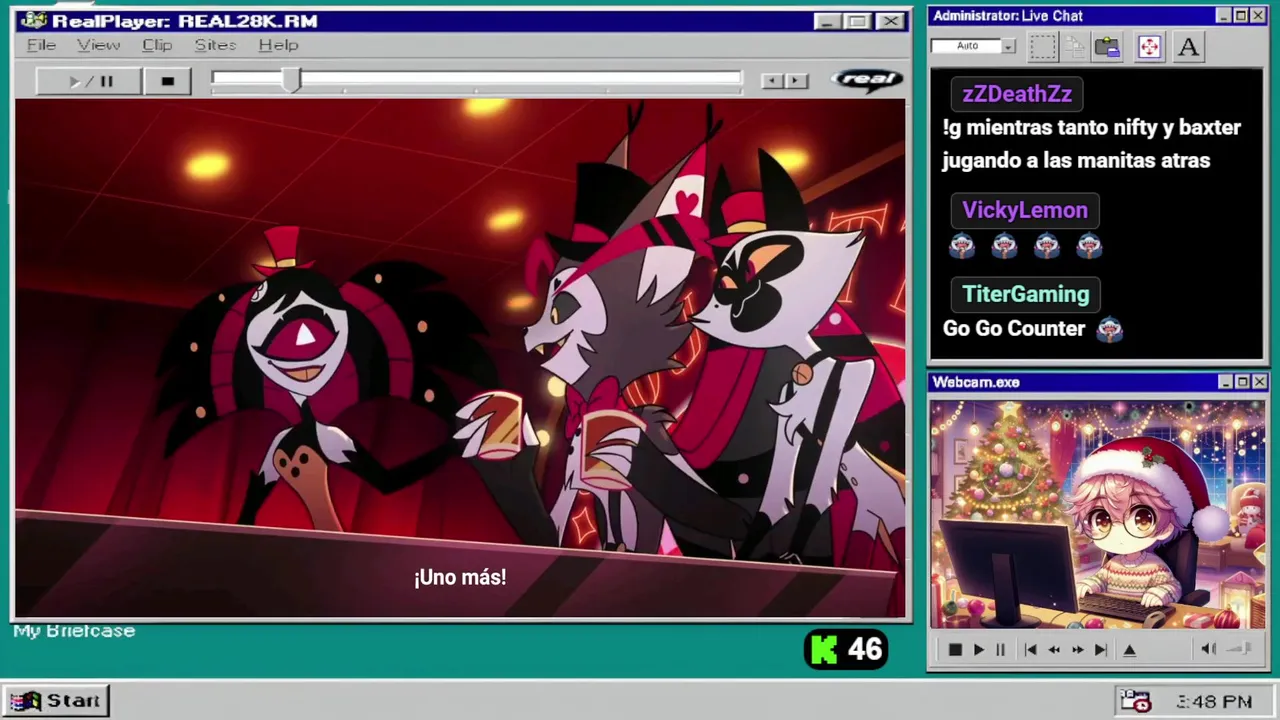Skip to next track in Webcam.exe
The width and height of the screenshot is (1280, 720).
[1100, 650]
